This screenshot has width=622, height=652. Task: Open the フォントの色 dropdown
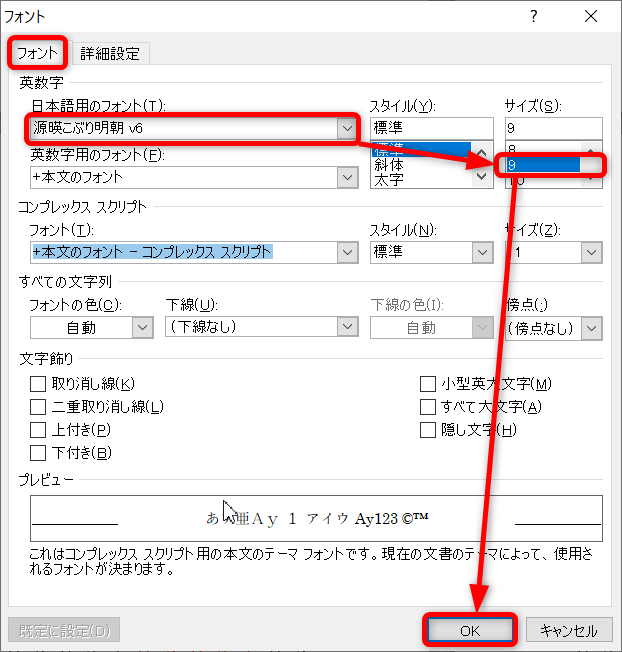(x=141, y=327)
